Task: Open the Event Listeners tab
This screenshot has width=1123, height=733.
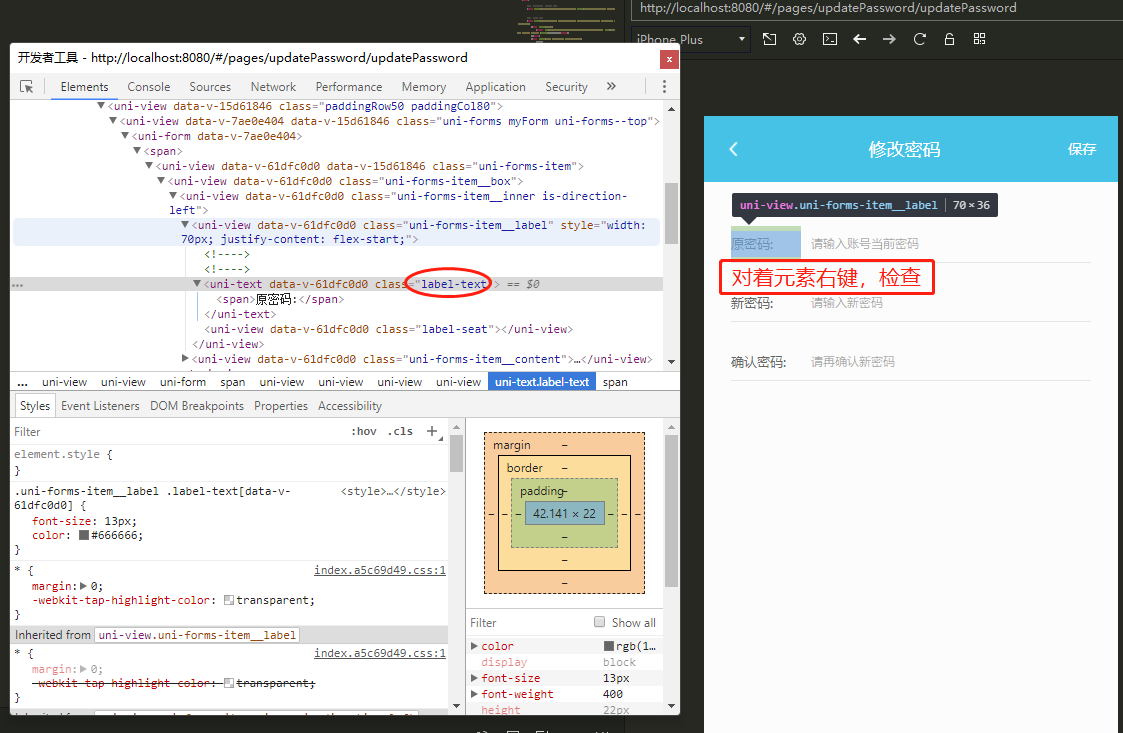Action: pos(100,406)
